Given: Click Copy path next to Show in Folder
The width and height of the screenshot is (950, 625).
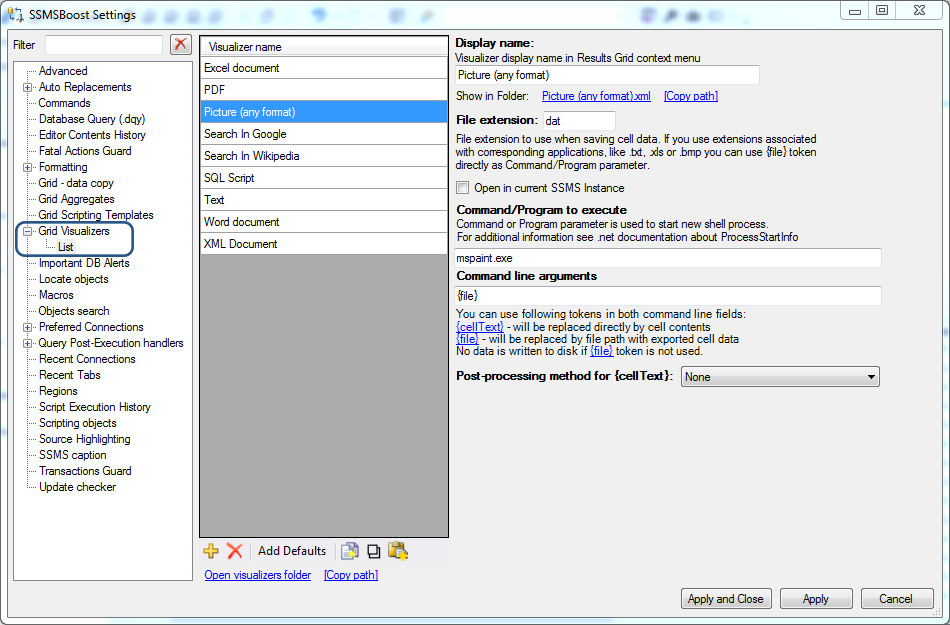Looking at the screenshot, I should [x=691, y=96].
